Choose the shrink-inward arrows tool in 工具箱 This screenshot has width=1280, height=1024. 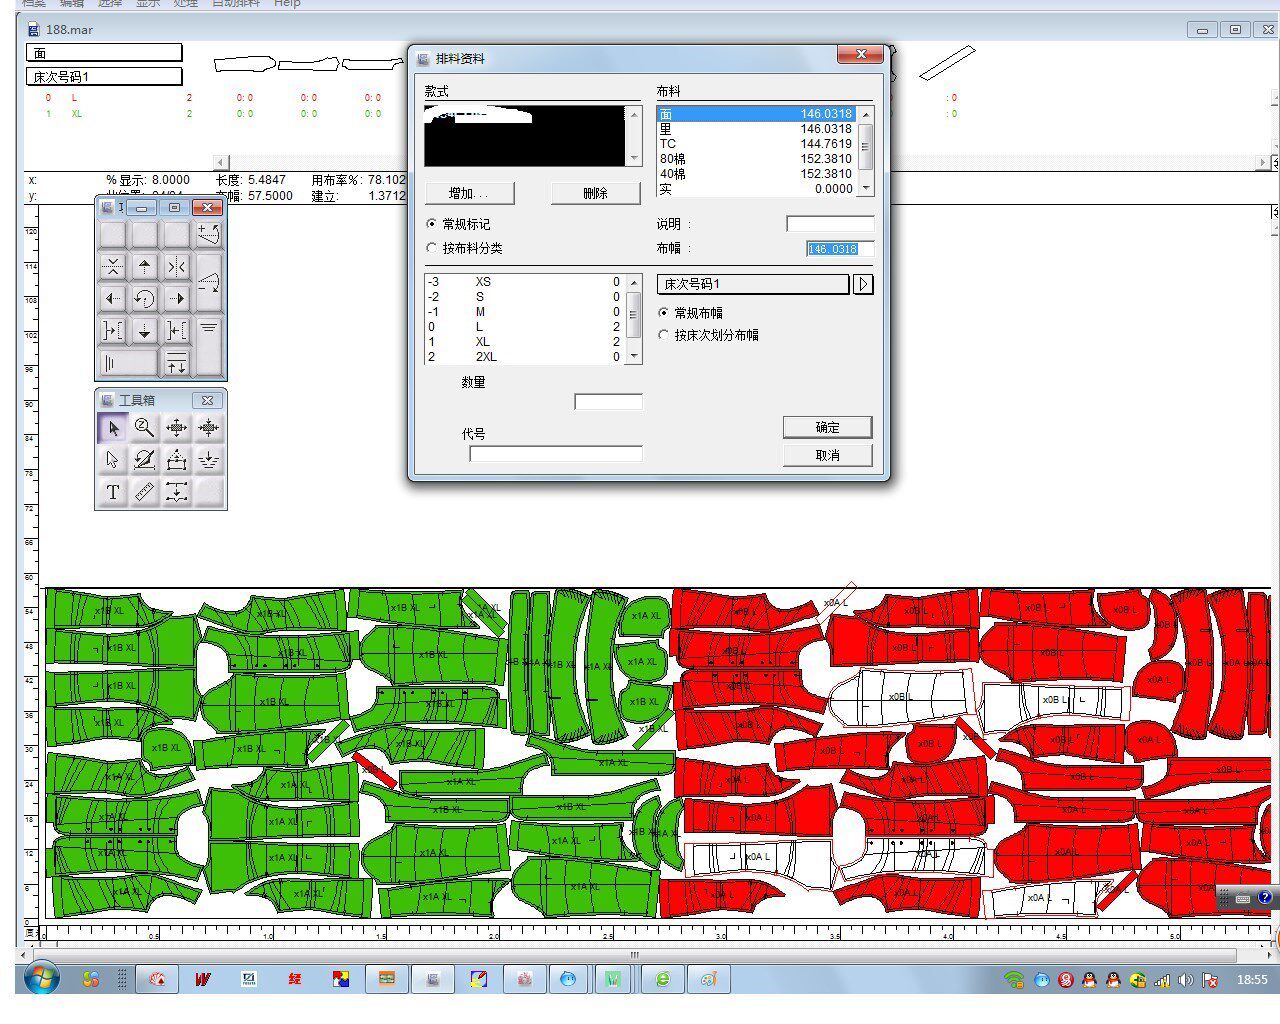click(x=208, y=428)
